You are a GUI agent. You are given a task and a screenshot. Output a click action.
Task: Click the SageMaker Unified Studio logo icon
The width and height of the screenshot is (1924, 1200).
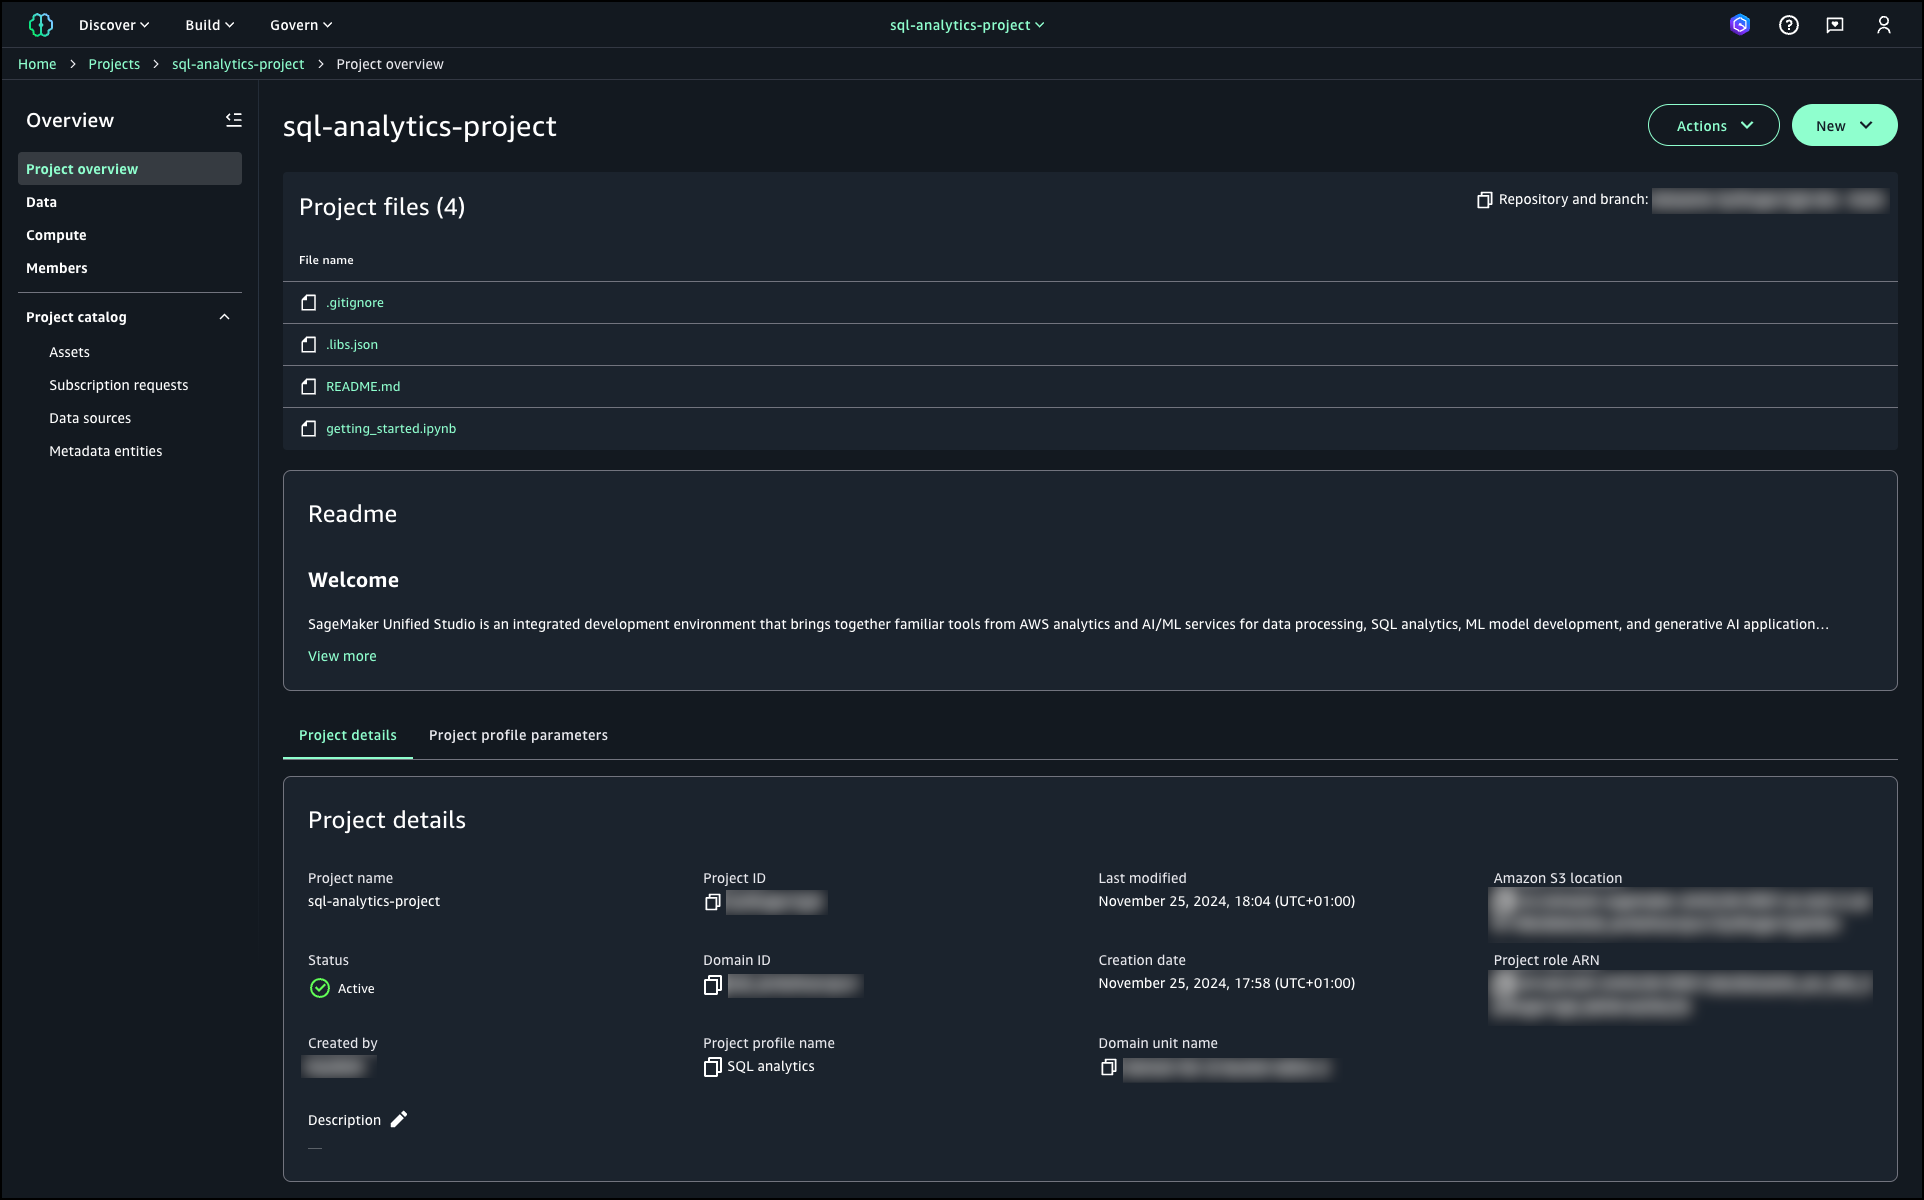tap(41, 25)
